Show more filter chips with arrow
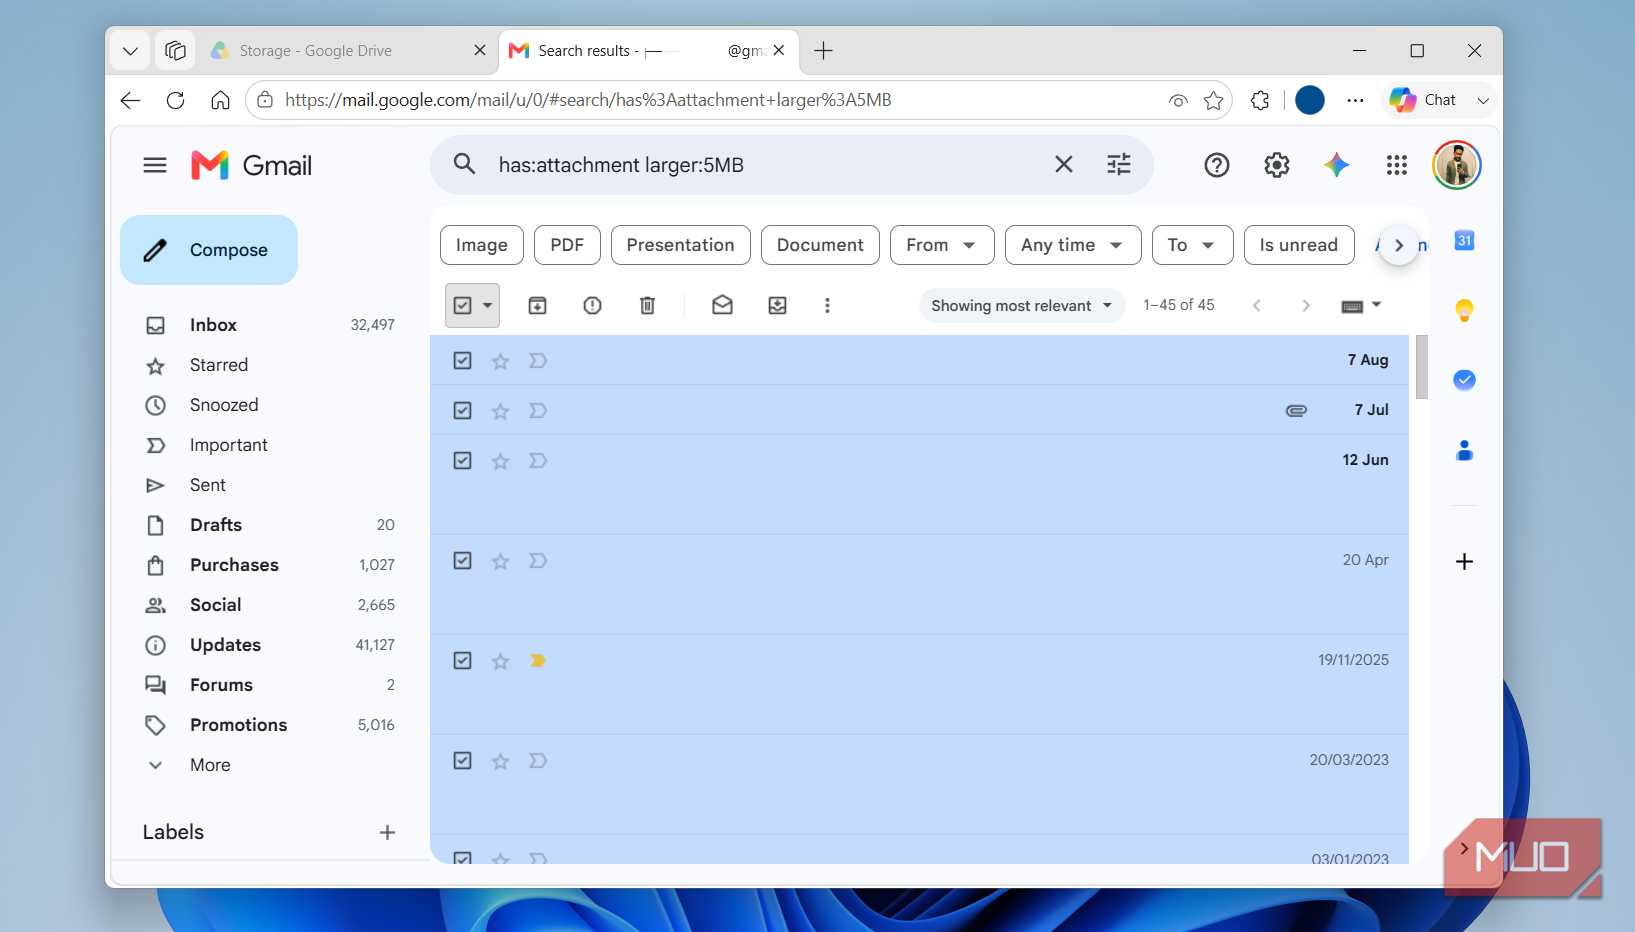This screenshot has height=932, width=1635. (x=1399, y=245)
